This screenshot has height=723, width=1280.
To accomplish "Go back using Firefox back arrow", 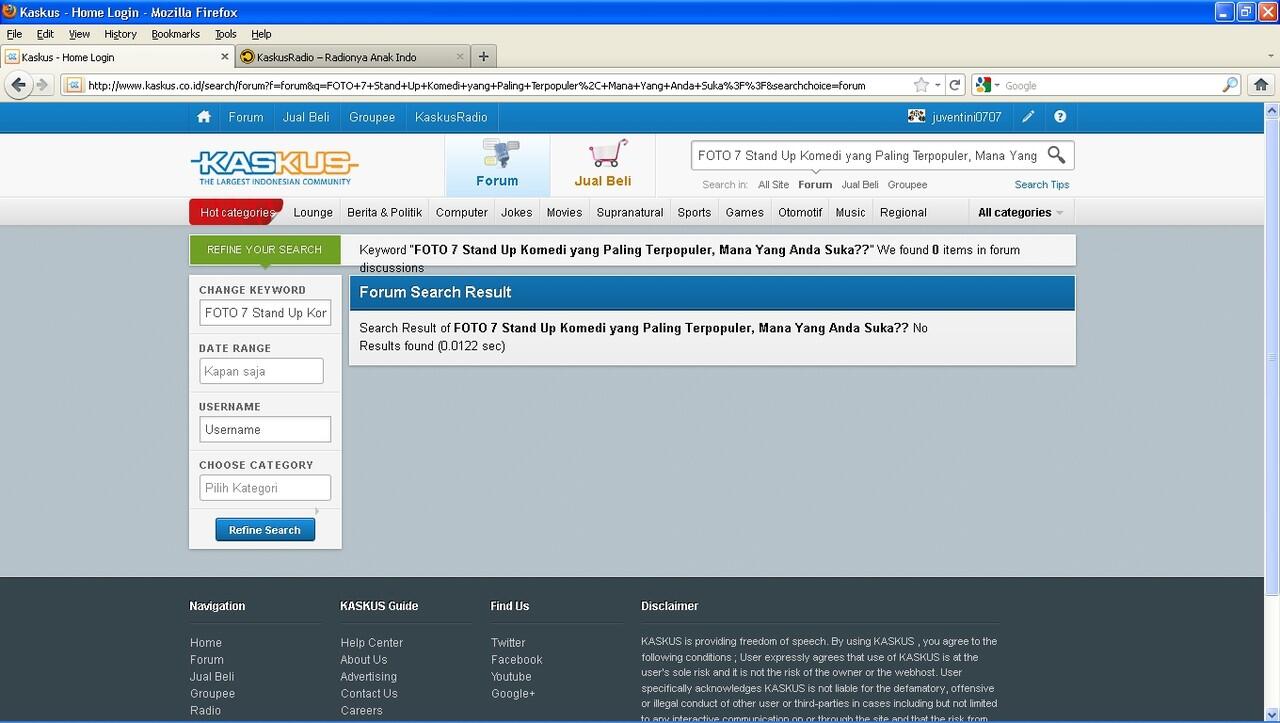I will [18, 85].
